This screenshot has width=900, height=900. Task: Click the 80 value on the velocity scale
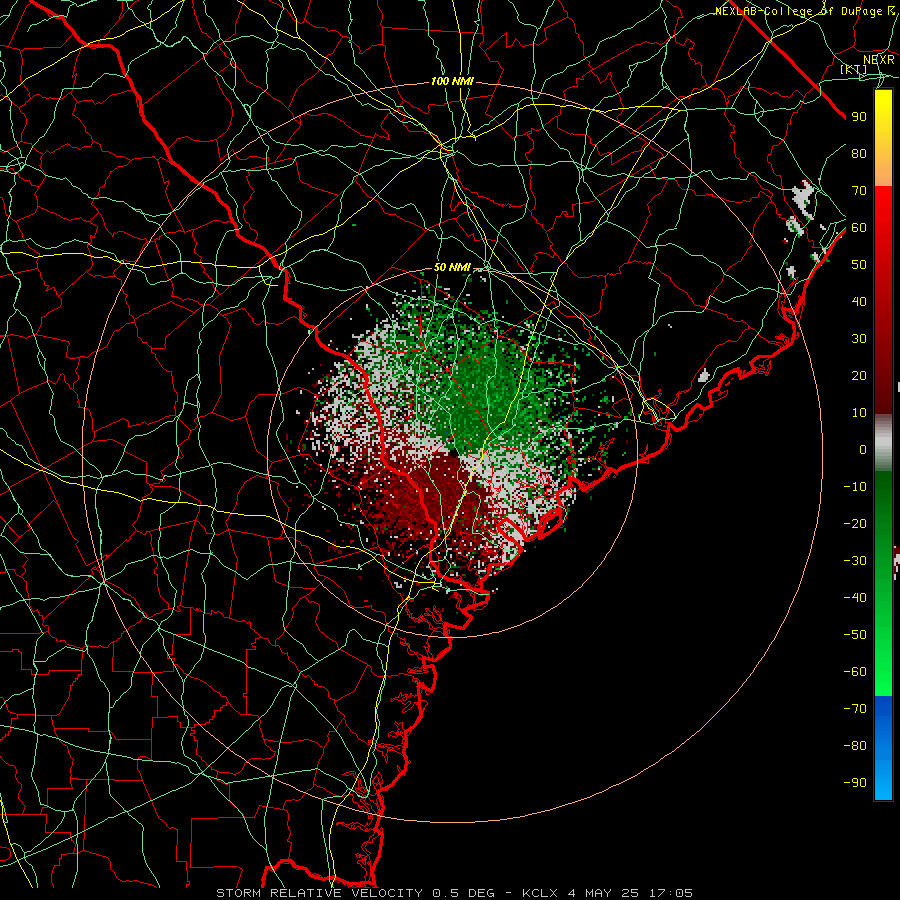[859, 153]
